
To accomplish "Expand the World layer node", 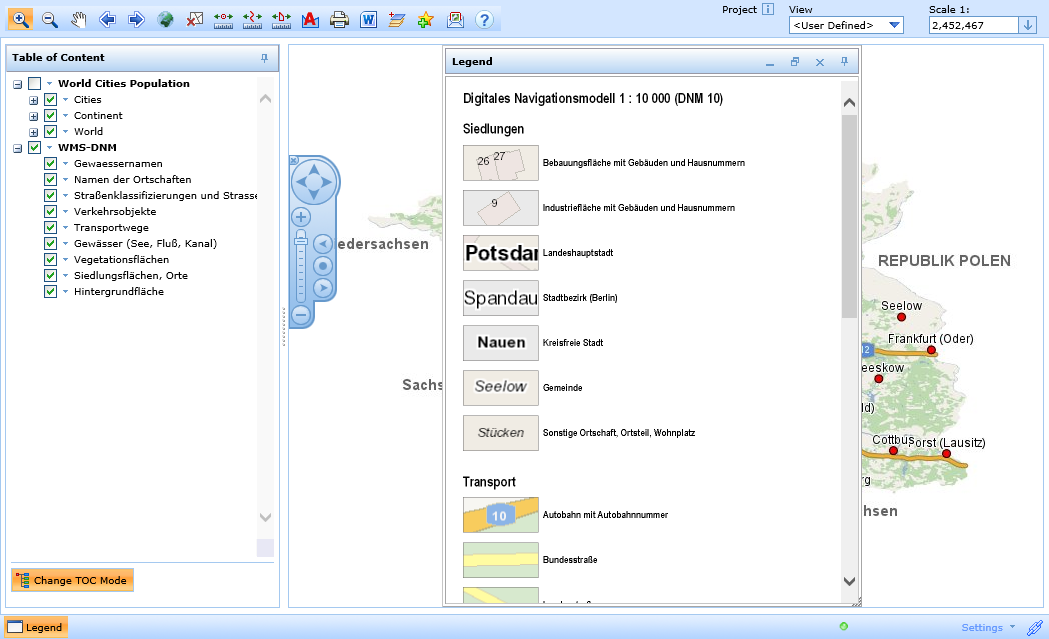I will pos(33,131).
